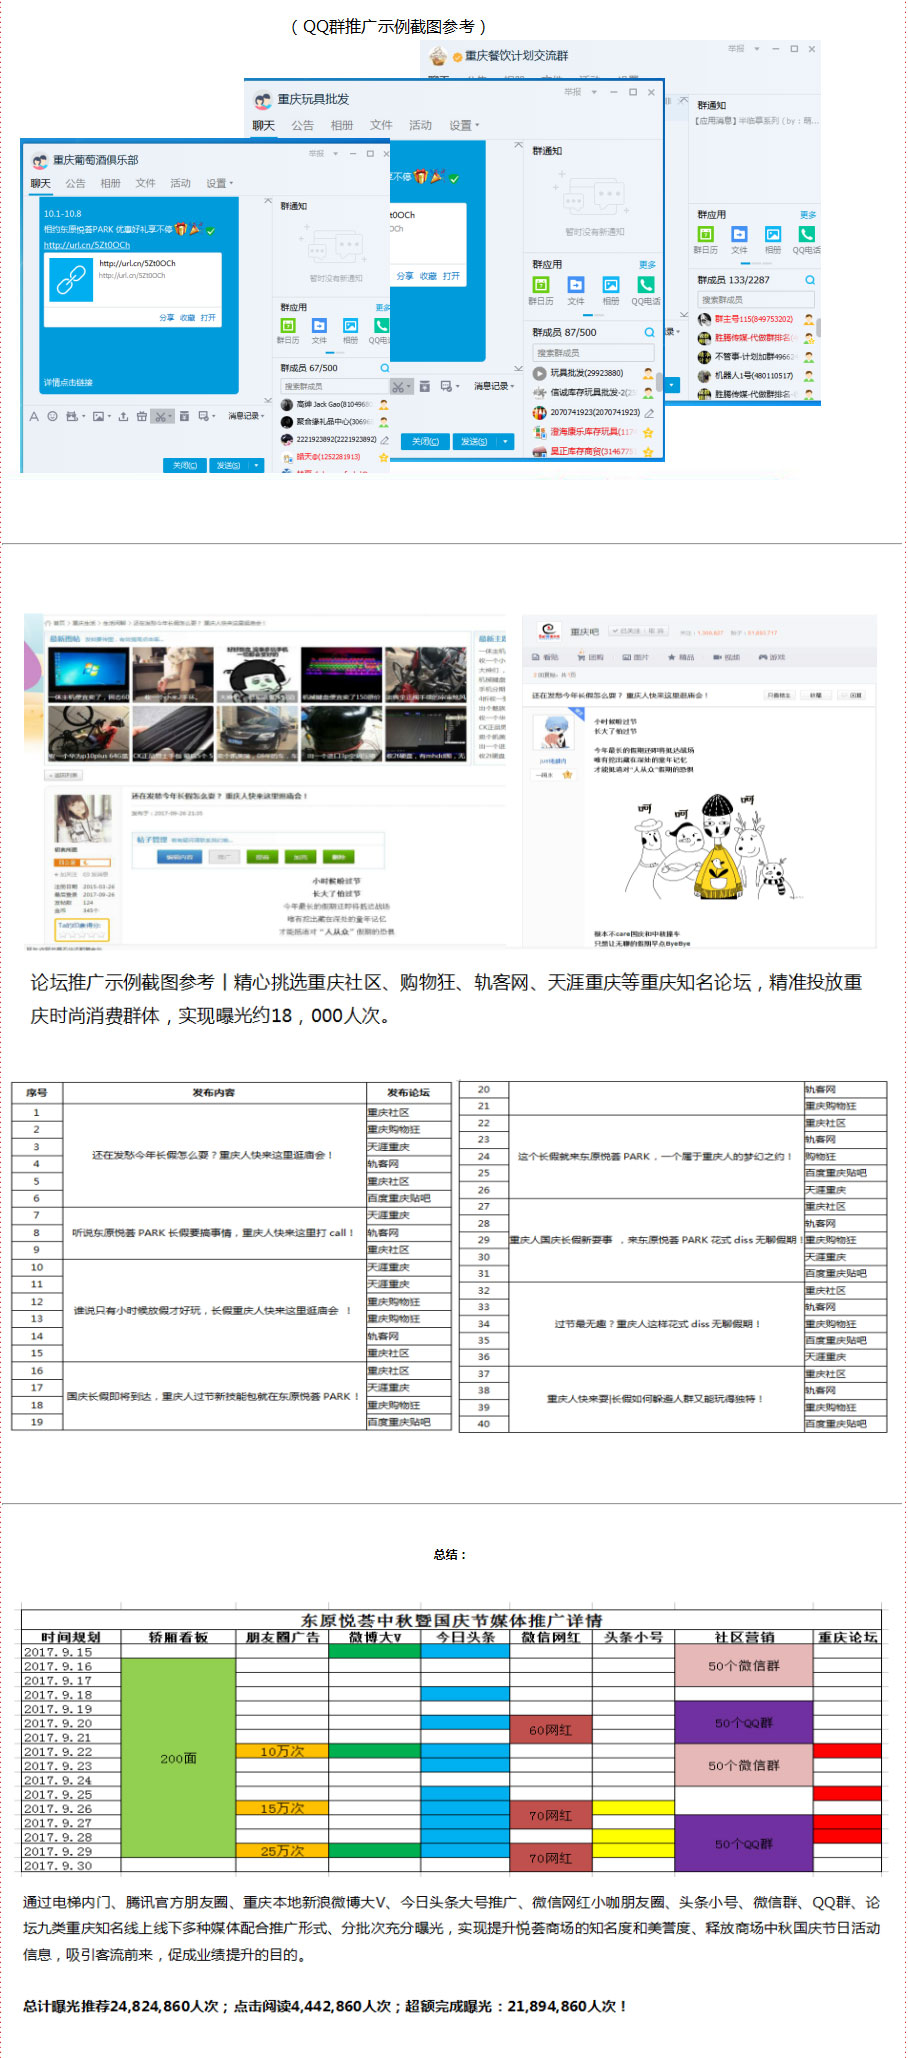
Task: Click the gift icon in 重庆葡萄酒俱乐部 toolbar
Action: [x=142, y=416]
